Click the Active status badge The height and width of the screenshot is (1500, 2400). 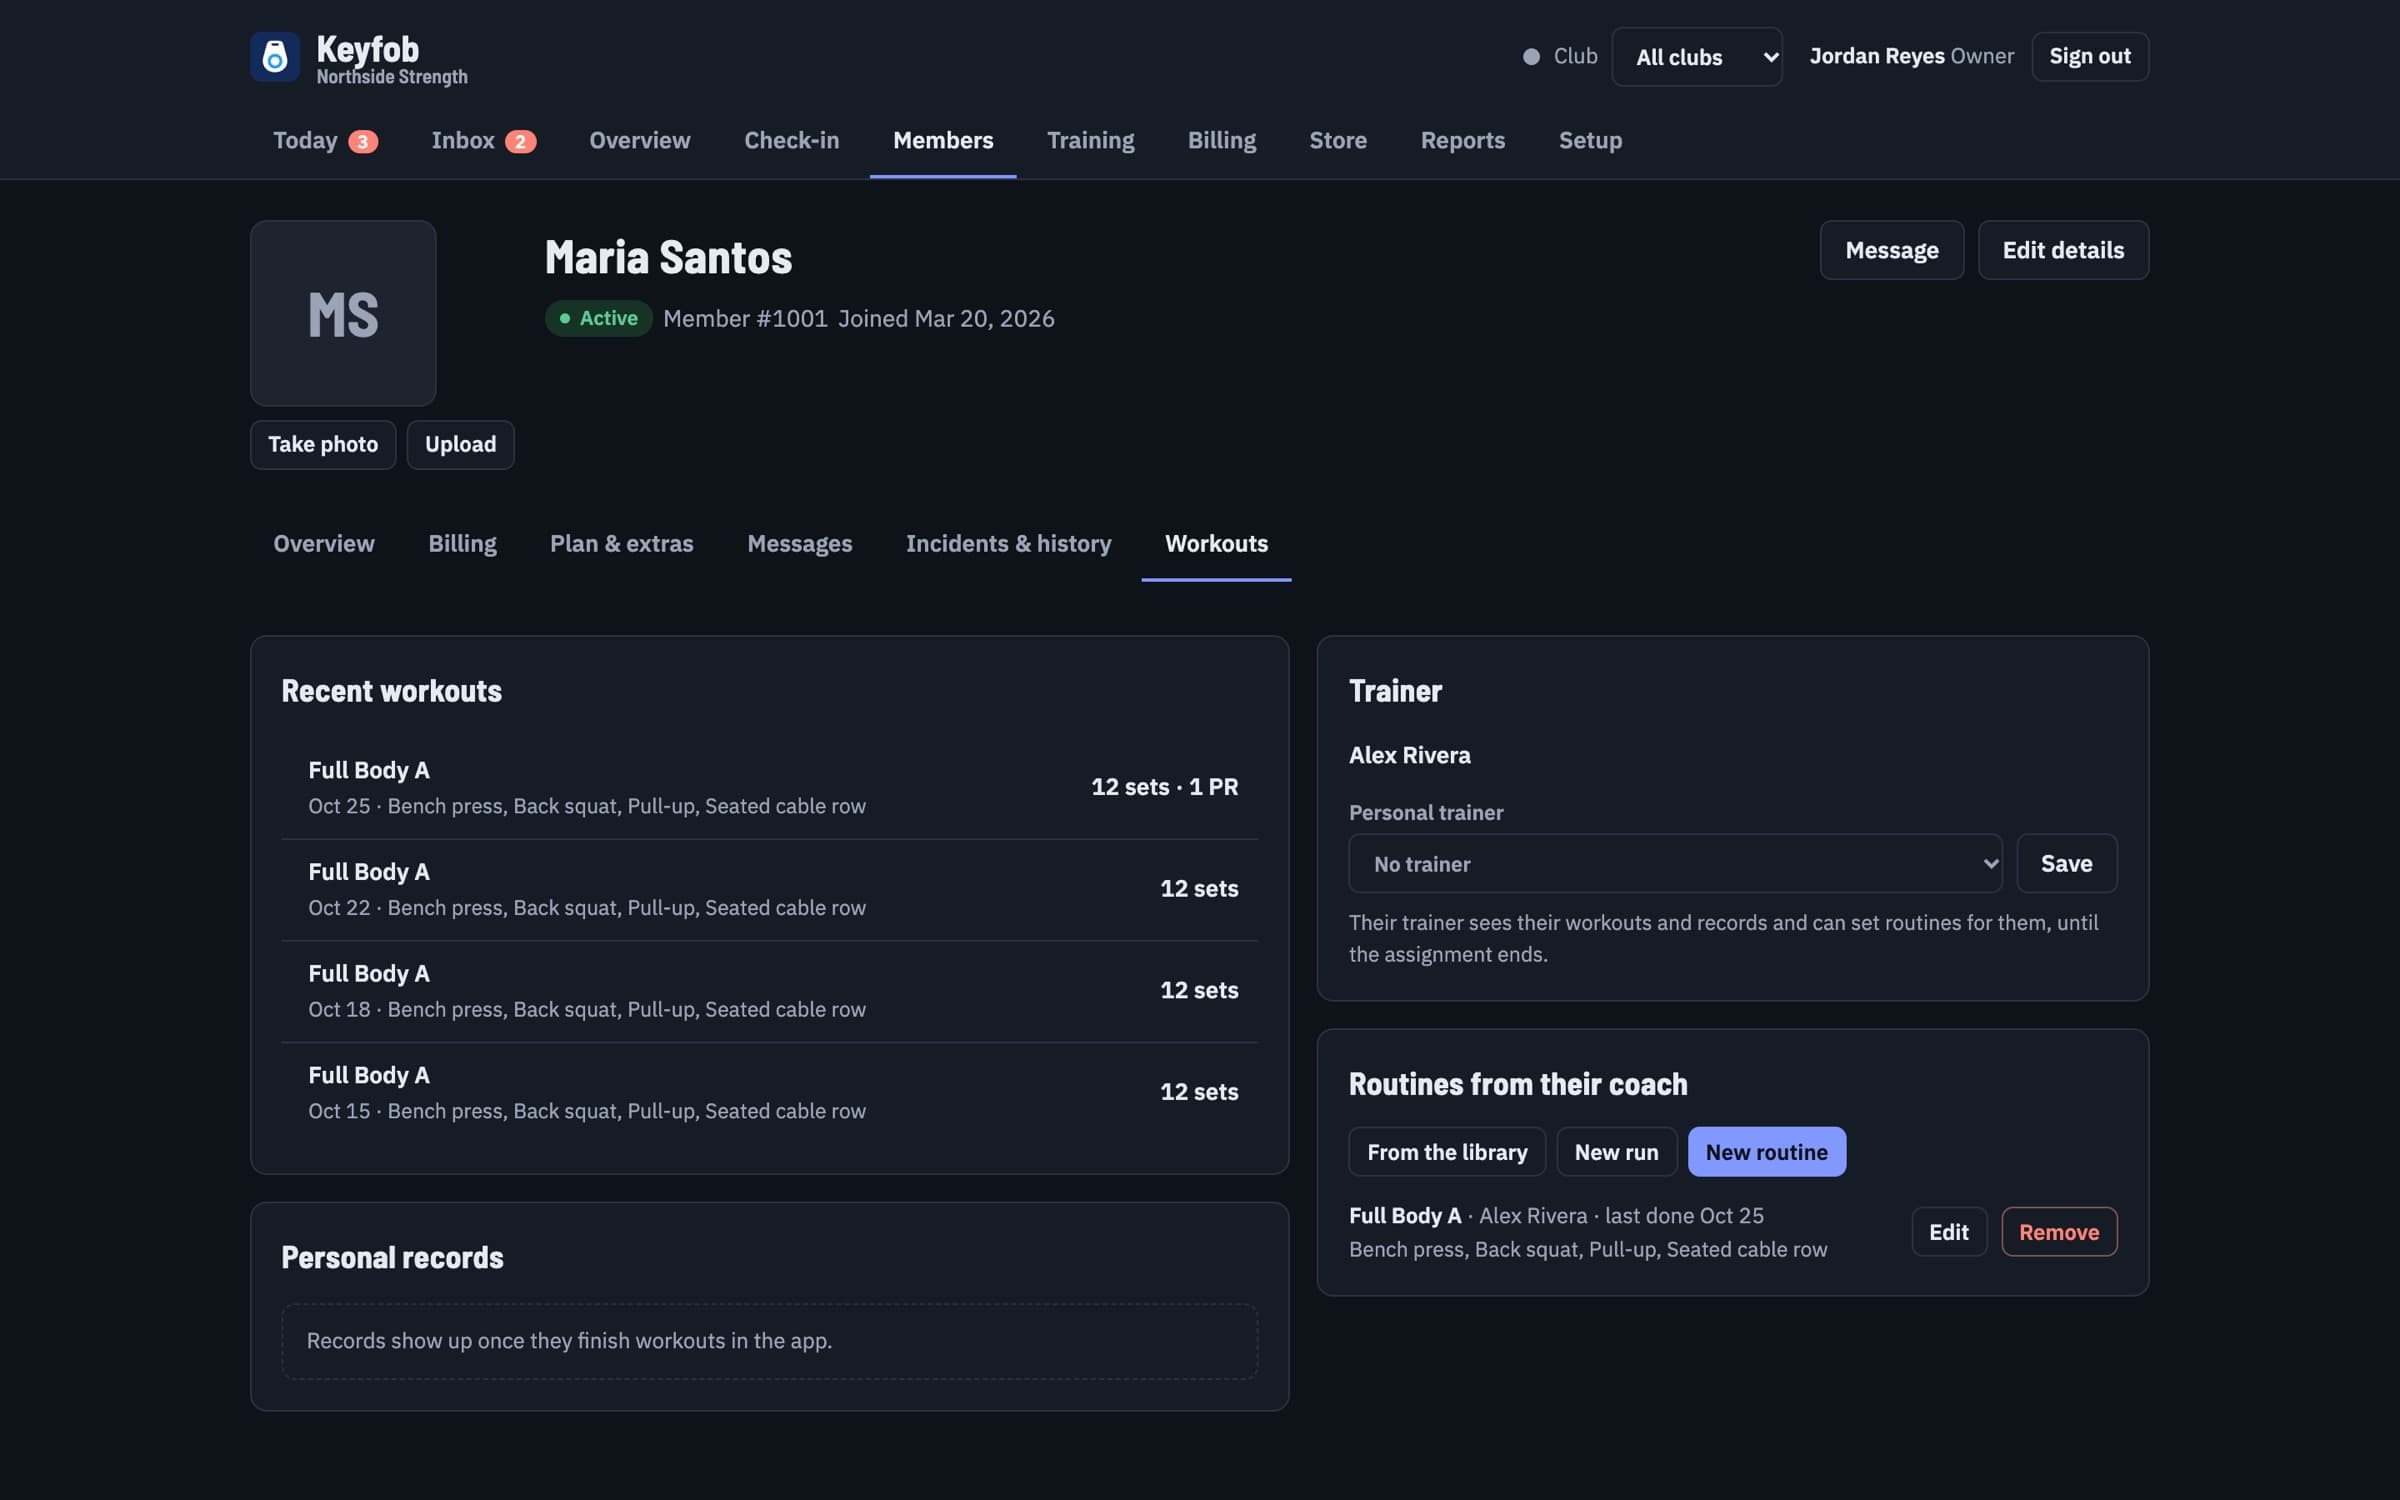tap(598, 318)
